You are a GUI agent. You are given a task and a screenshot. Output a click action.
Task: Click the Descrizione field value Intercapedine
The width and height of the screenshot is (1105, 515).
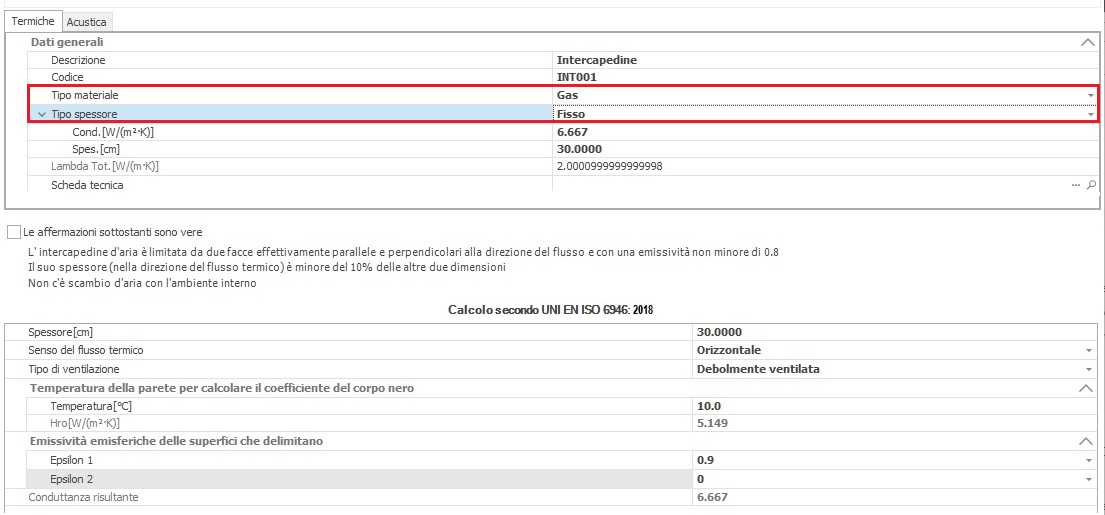pyautogui.click(x=597, y=60)
